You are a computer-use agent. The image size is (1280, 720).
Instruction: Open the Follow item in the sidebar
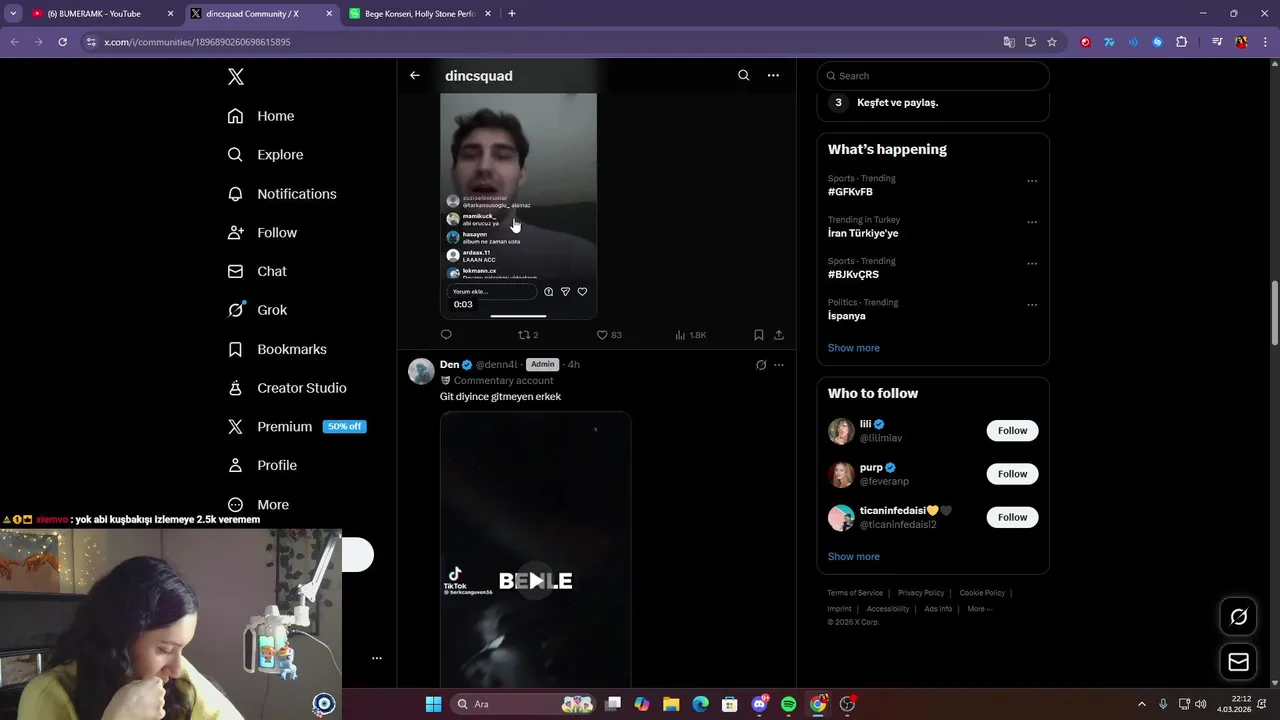(x=262, y=233)
